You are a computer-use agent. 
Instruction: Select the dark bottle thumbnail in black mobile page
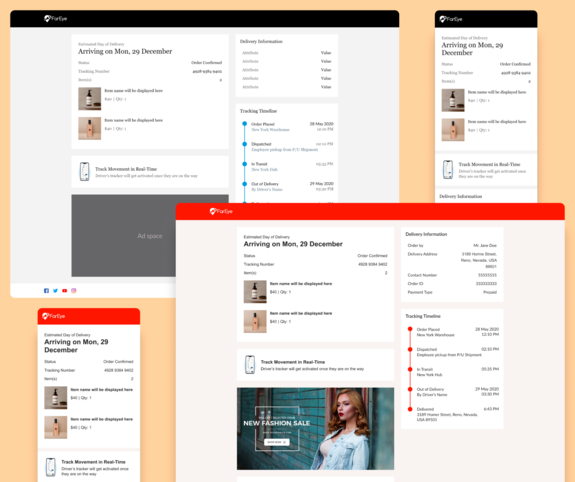click(453, 100)
